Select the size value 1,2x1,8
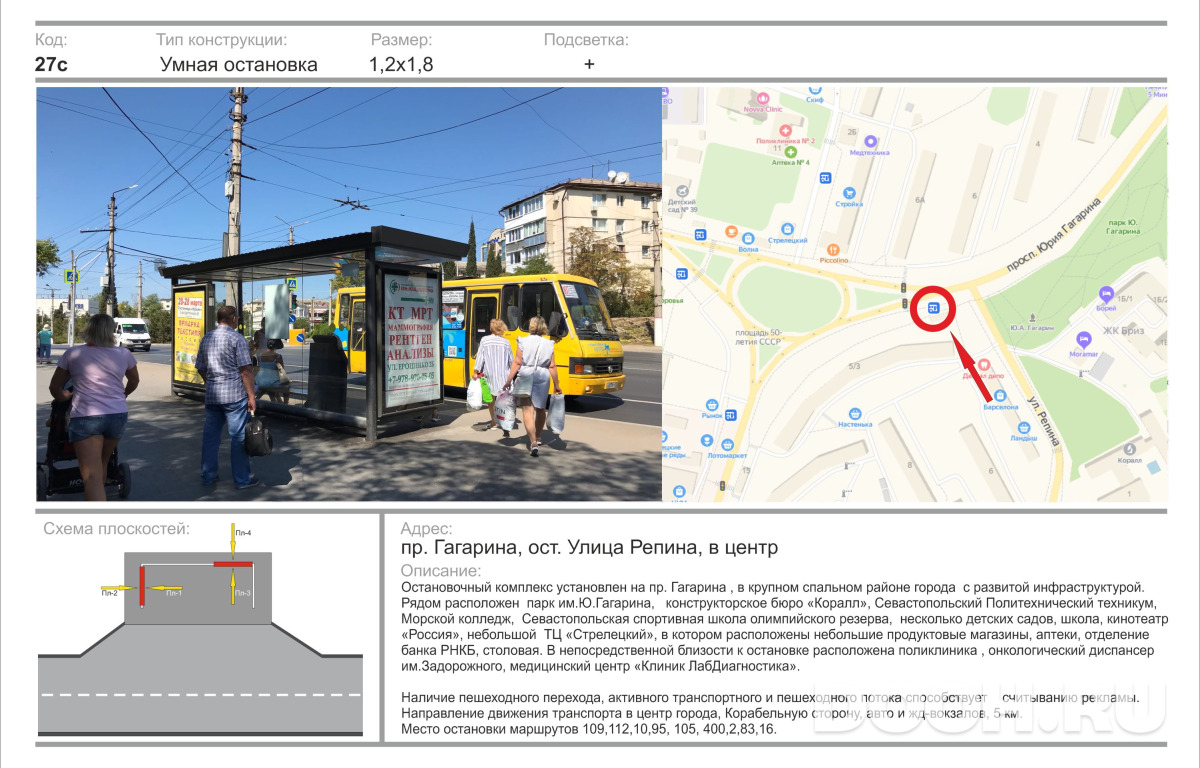Image resolution: width=1200 pixels, height=768 pixels. point(400,65)
